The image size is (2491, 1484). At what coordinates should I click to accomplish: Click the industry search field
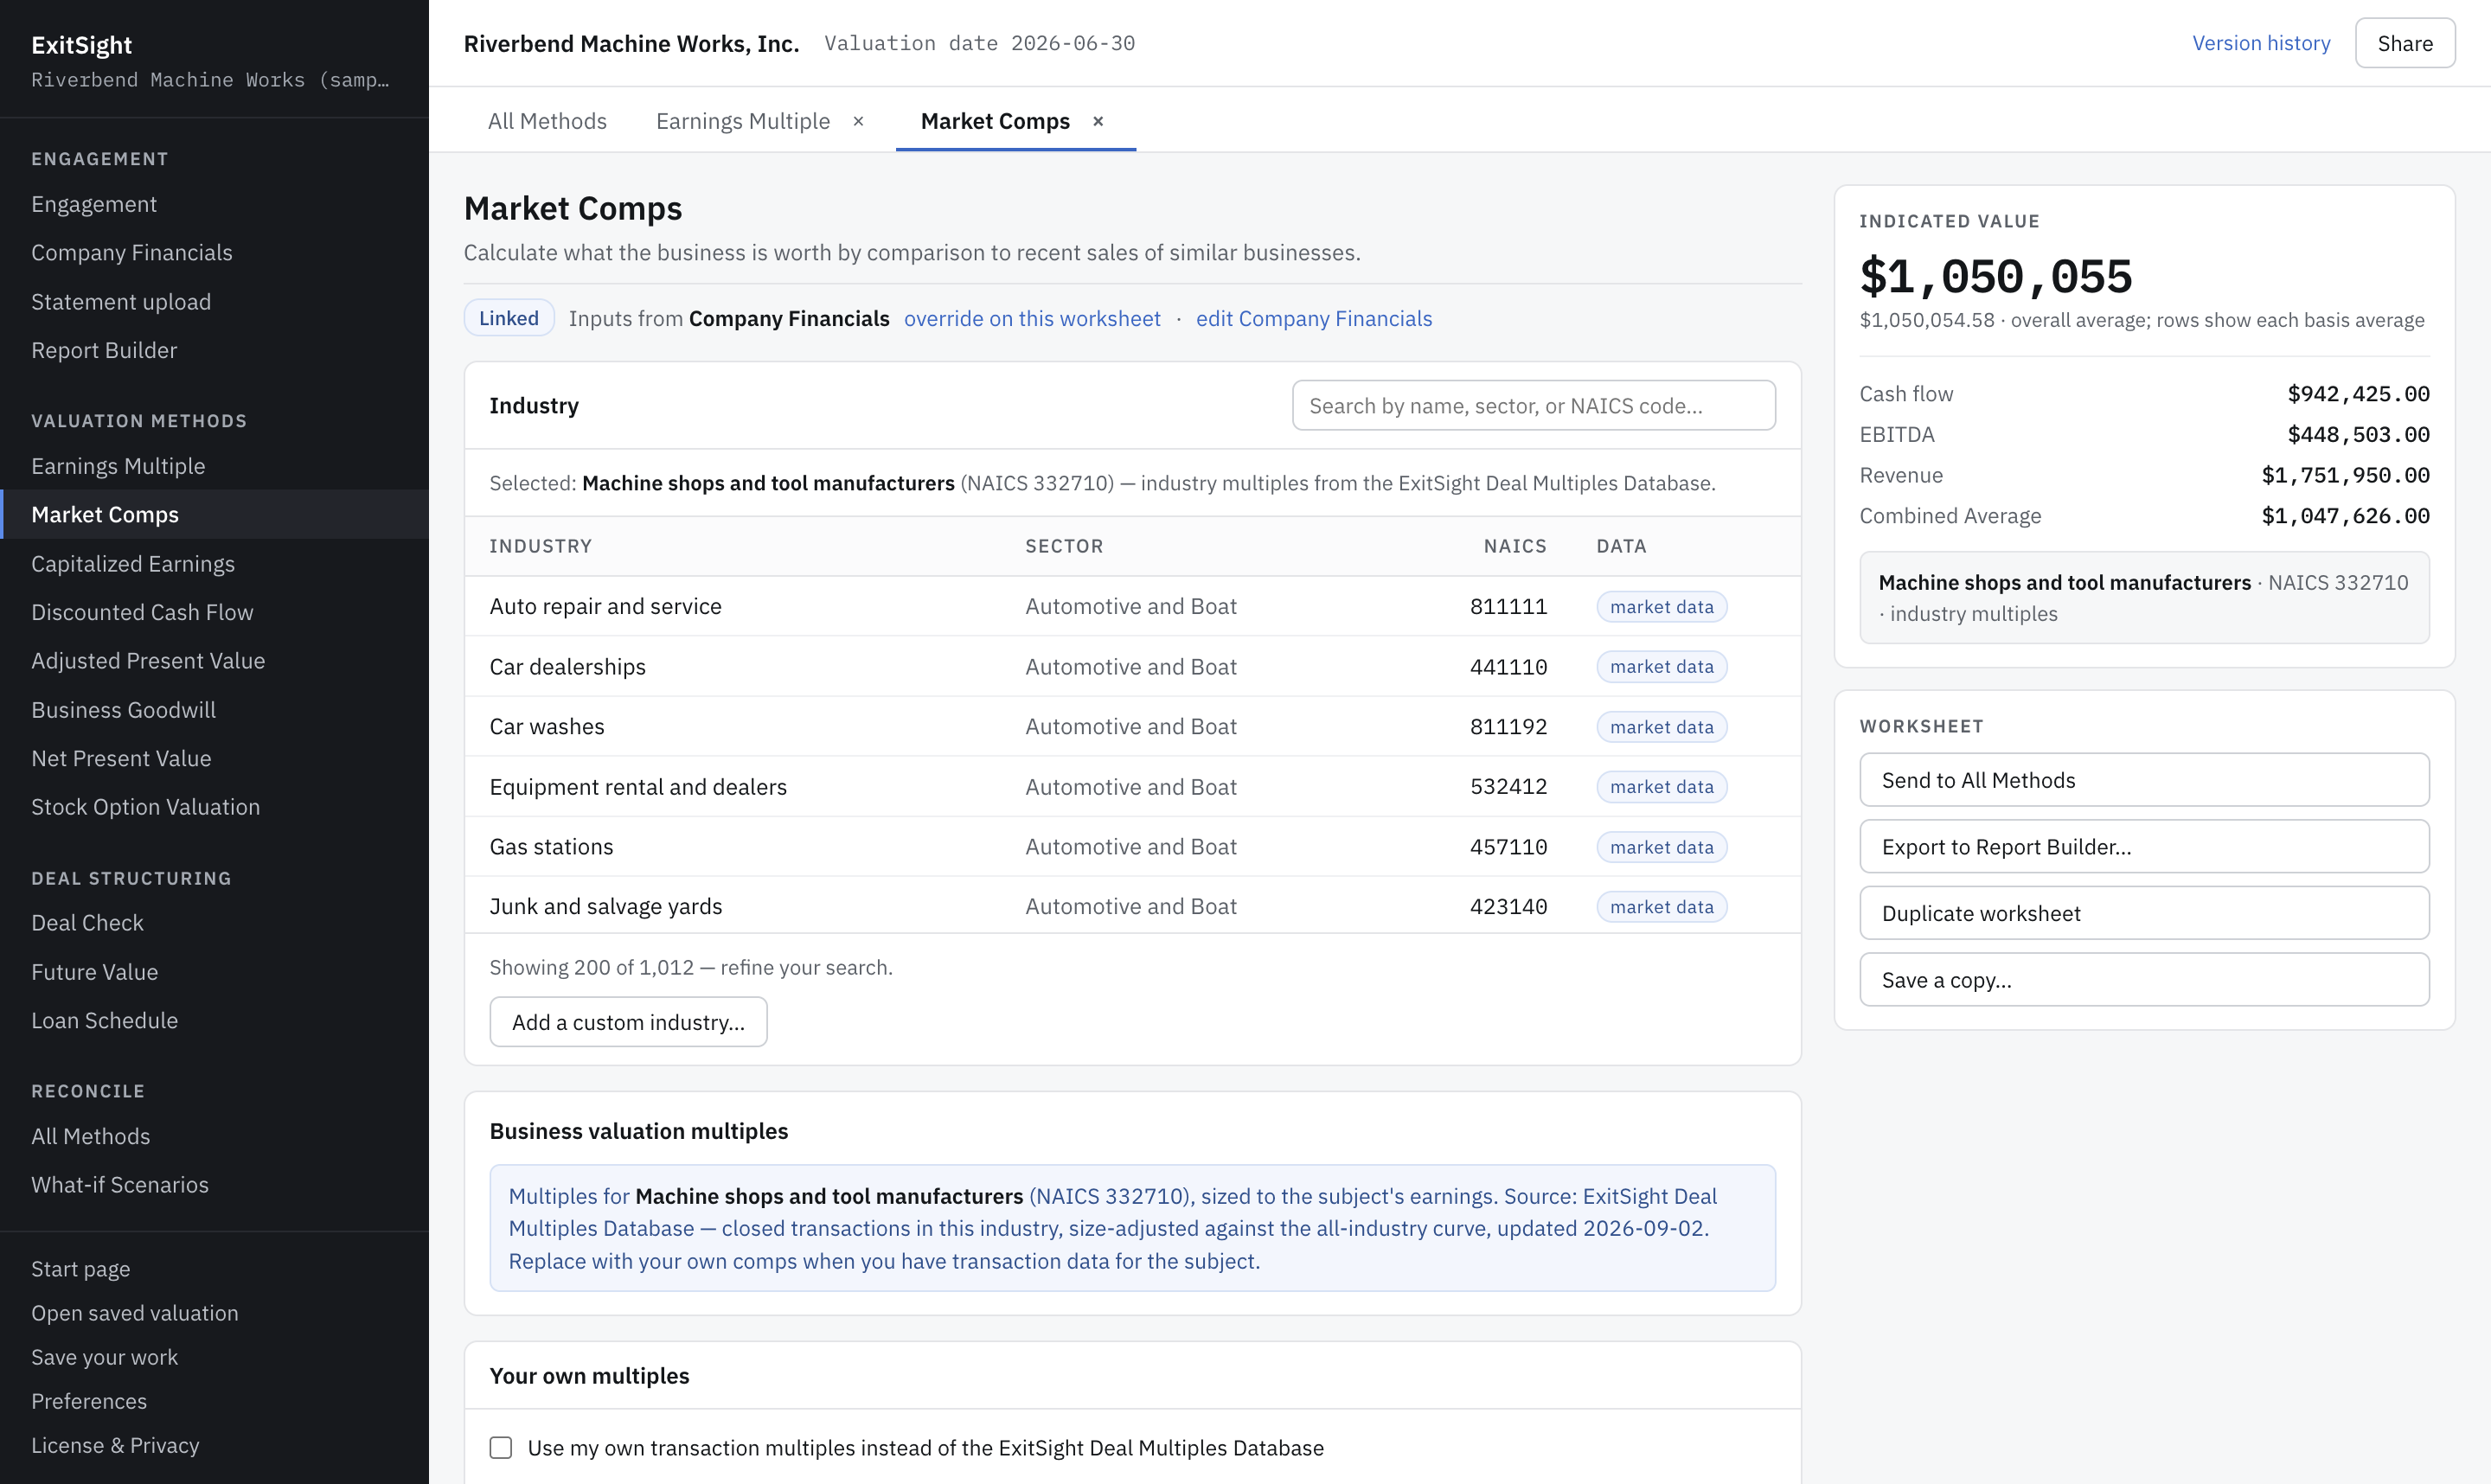click(1533, 406)
